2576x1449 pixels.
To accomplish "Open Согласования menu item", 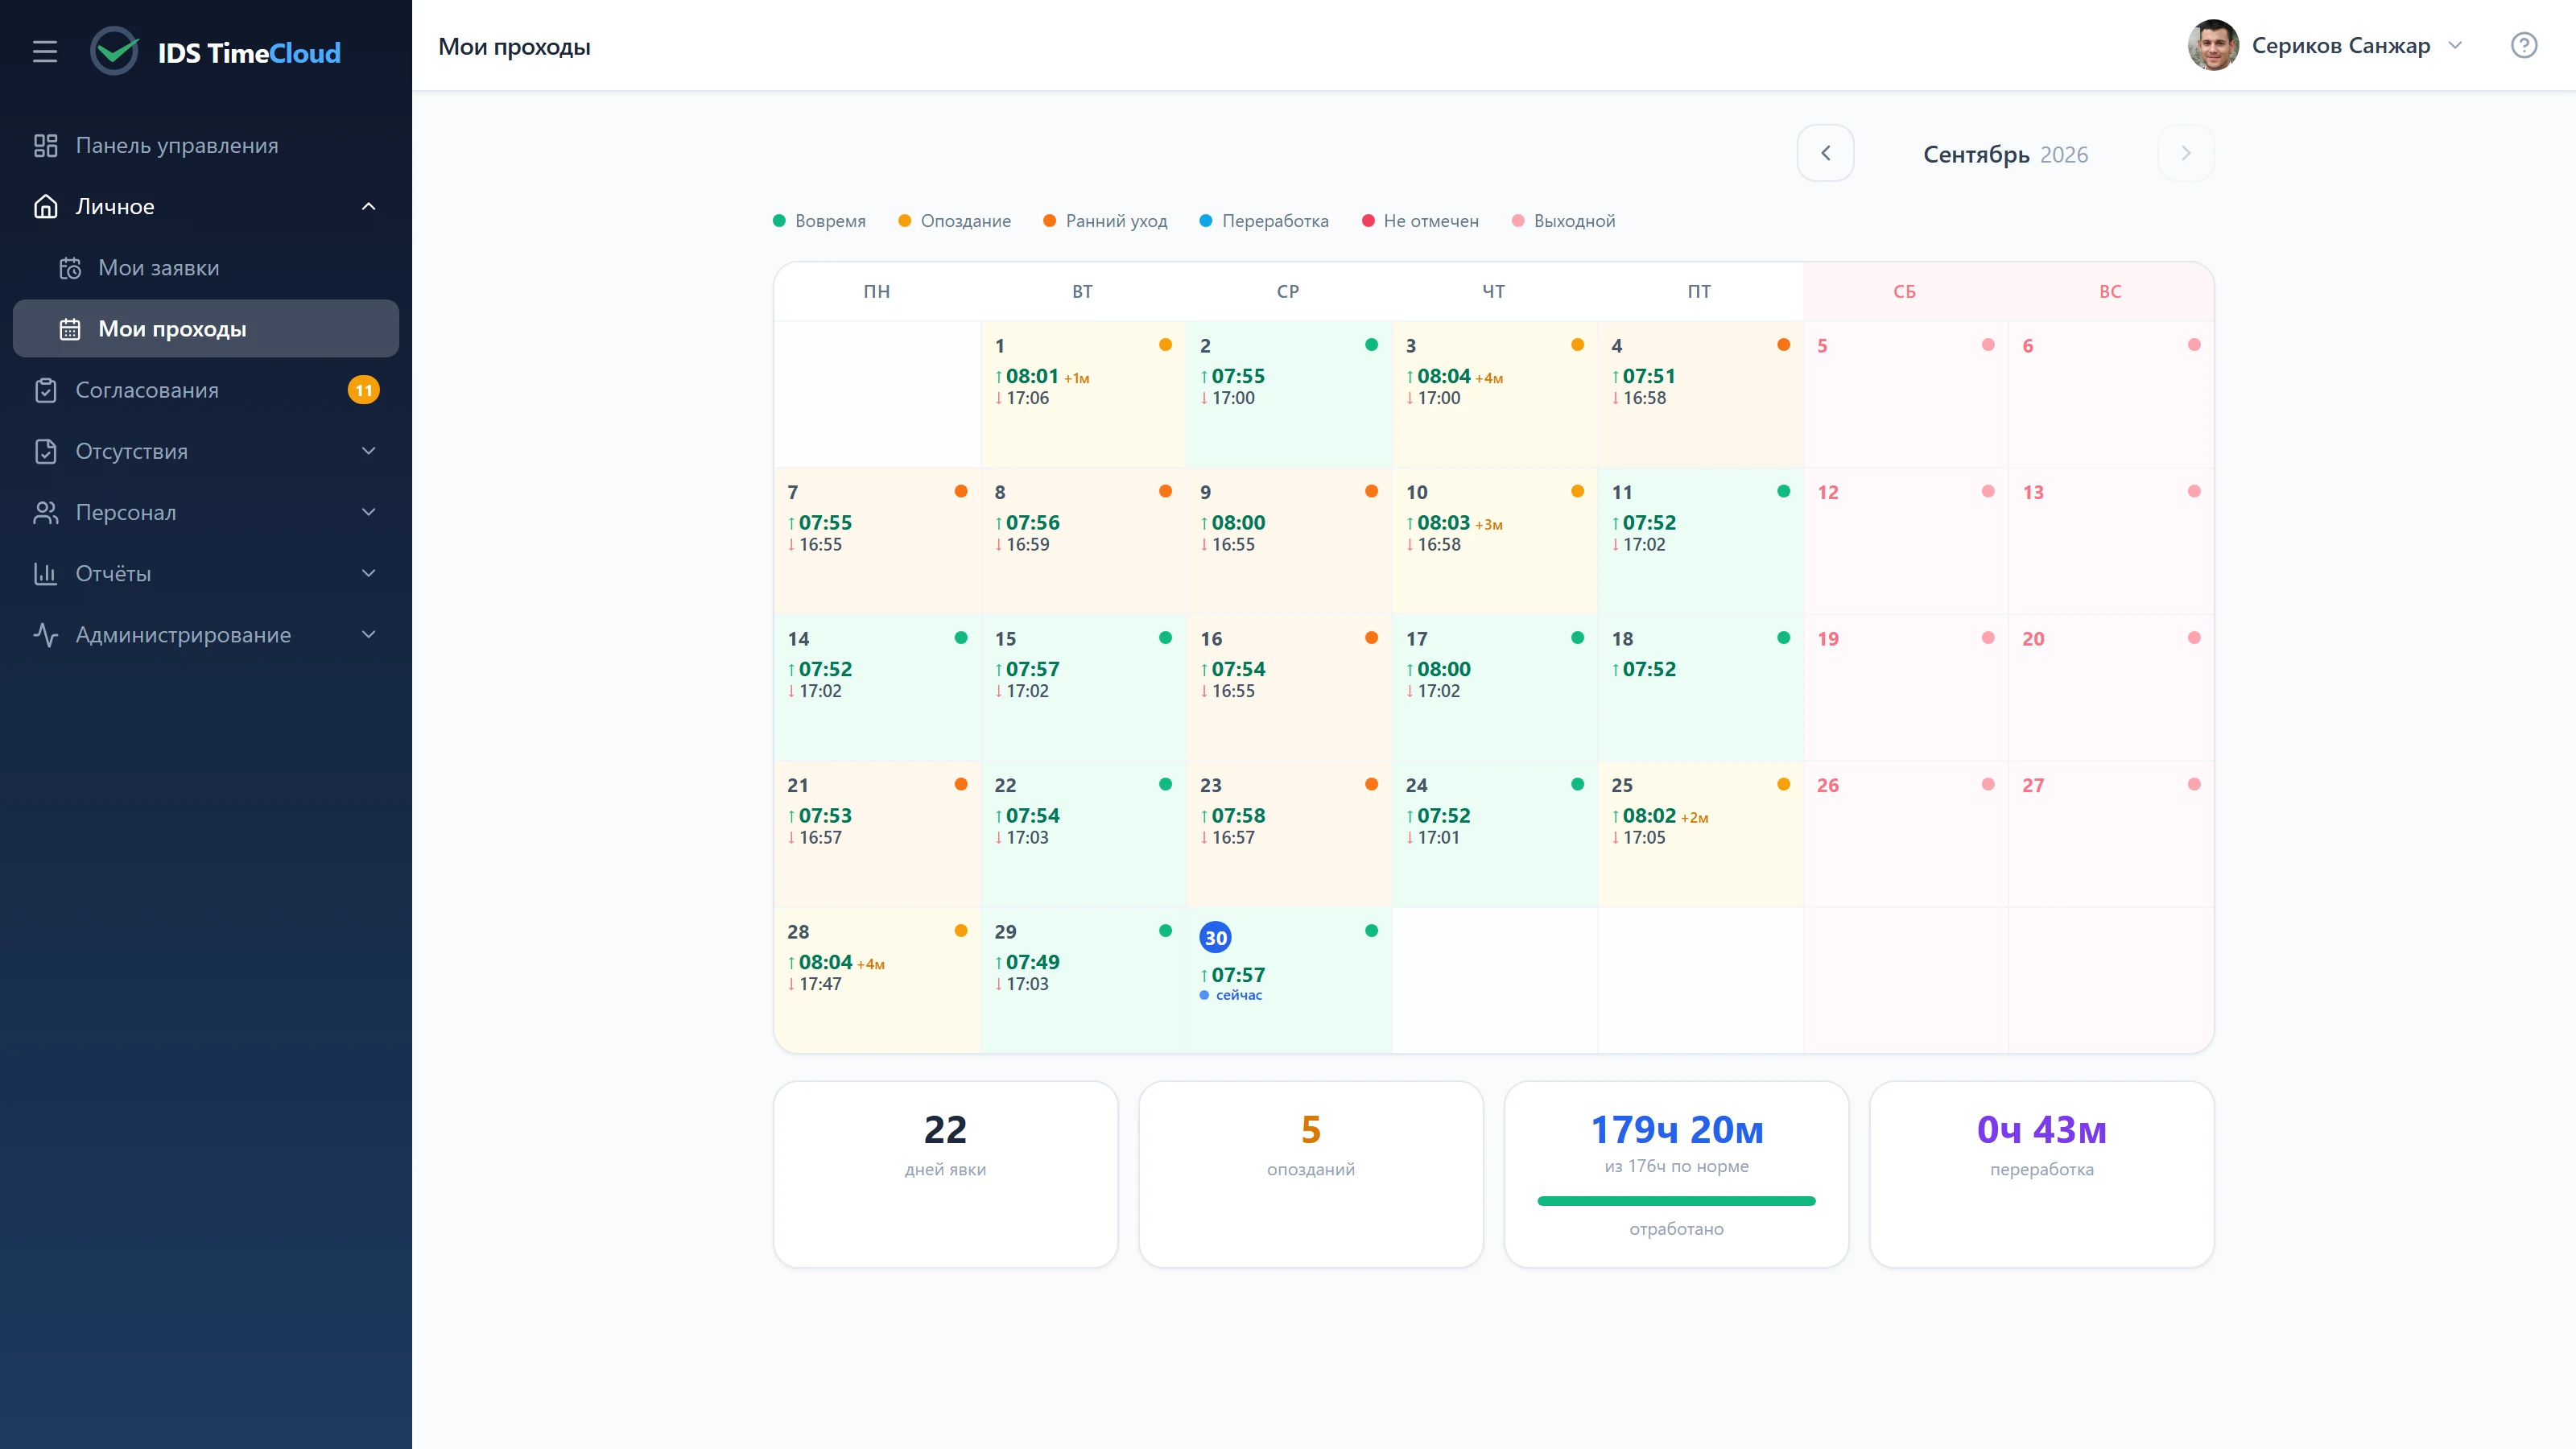I will click(206, 390).
